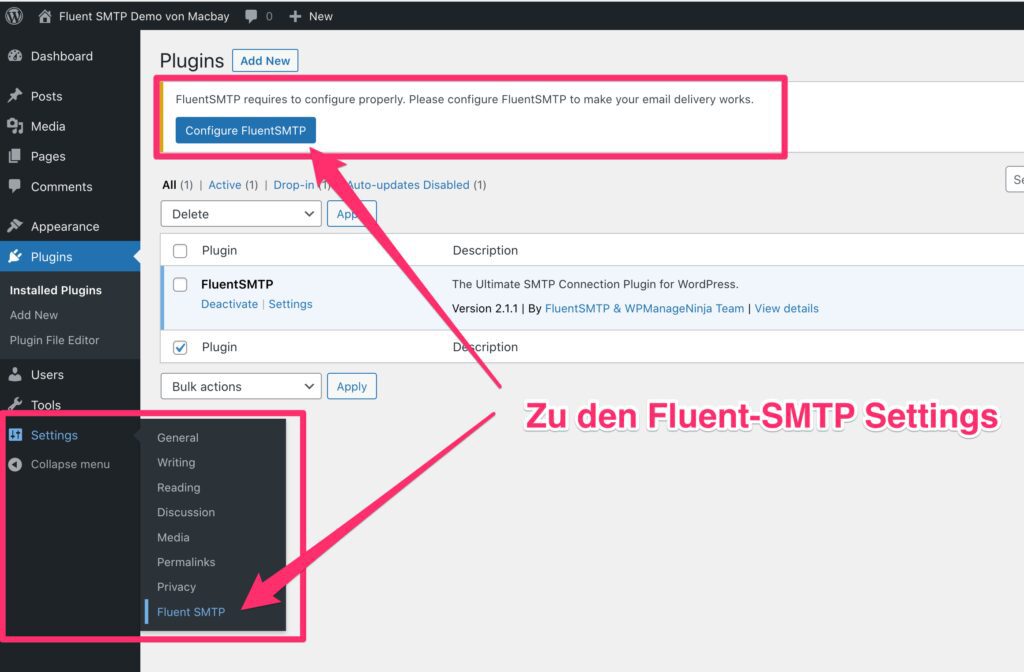The width and height of the screenshot is (1024, 672).
Task: Click Deactivate link under FluentSMTP
Action: 229,304
